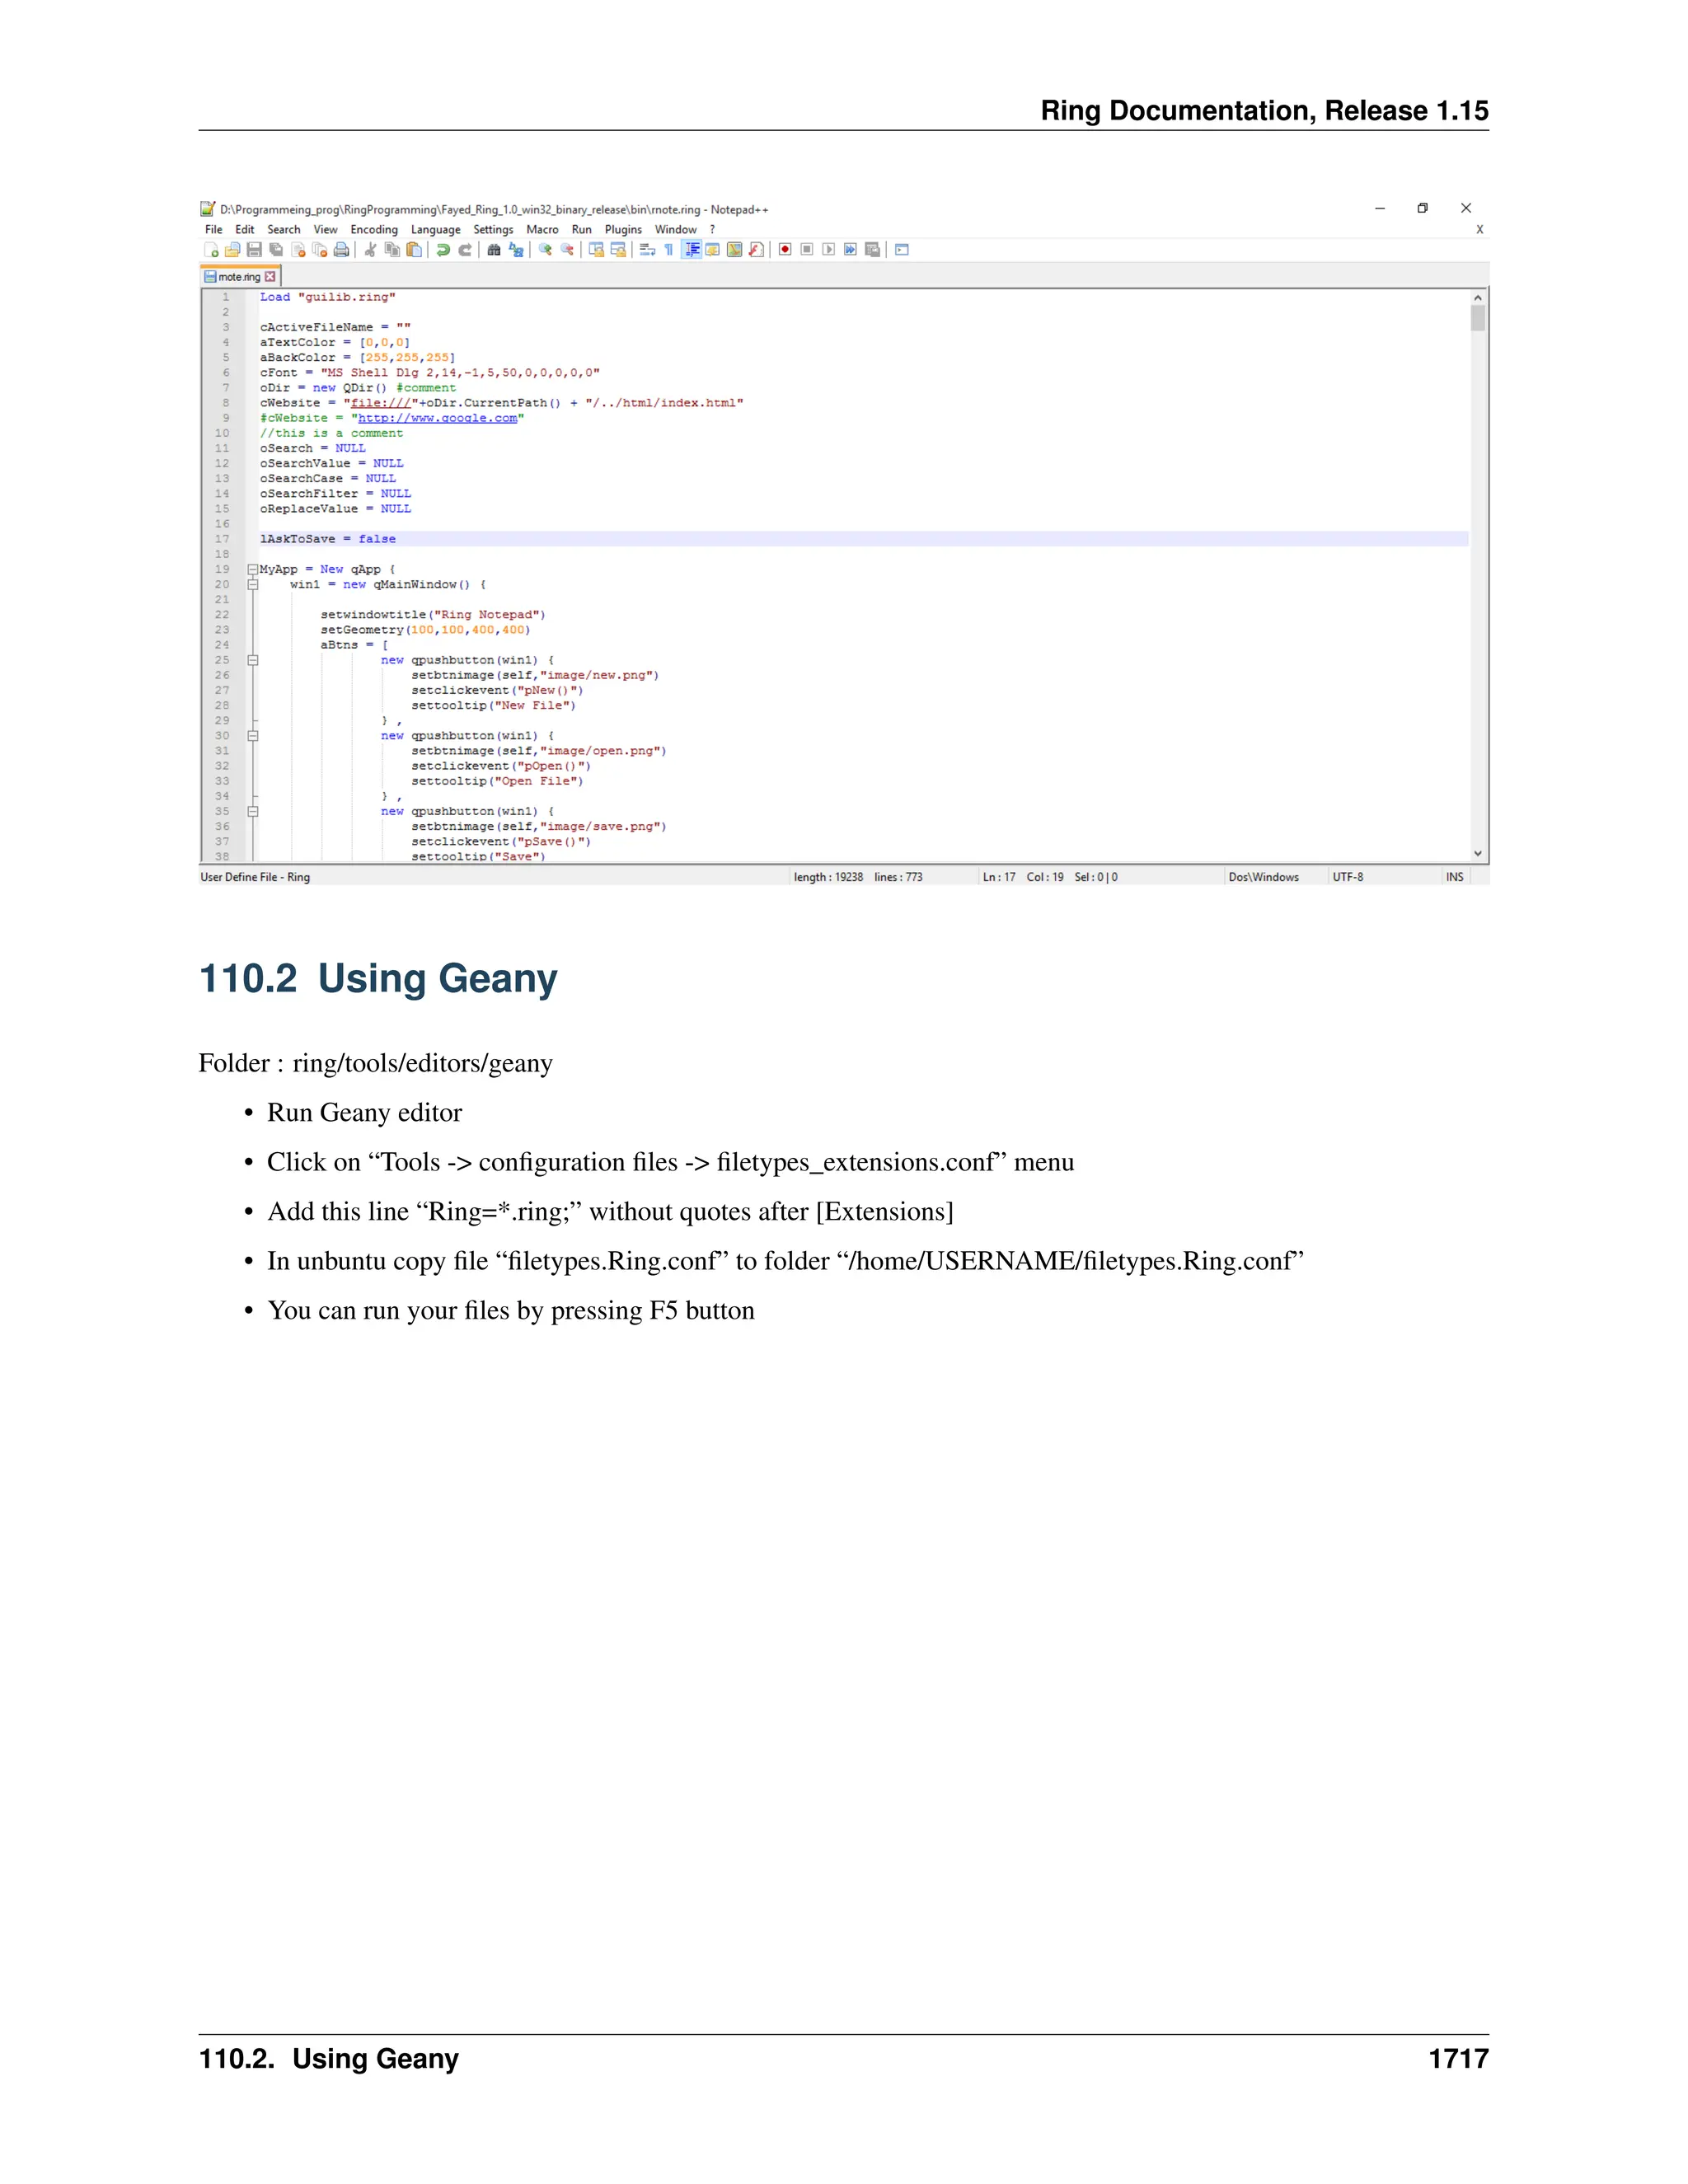Click the Cut scissors icon
This screenshot has height=2184, width=1688.
coord(370,250)
